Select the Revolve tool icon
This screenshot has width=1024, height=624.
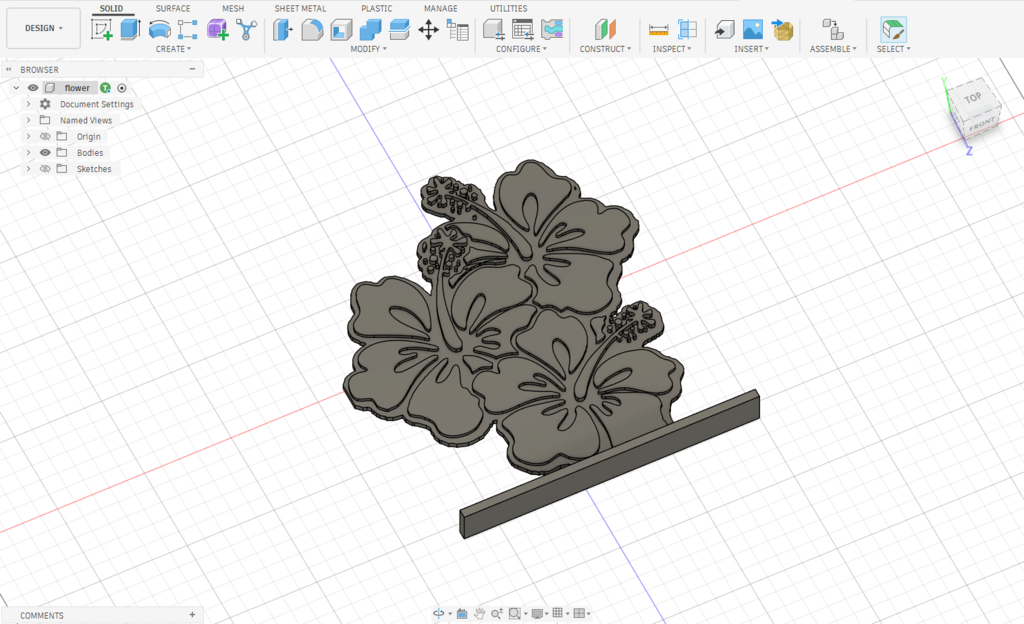(159, 29)
